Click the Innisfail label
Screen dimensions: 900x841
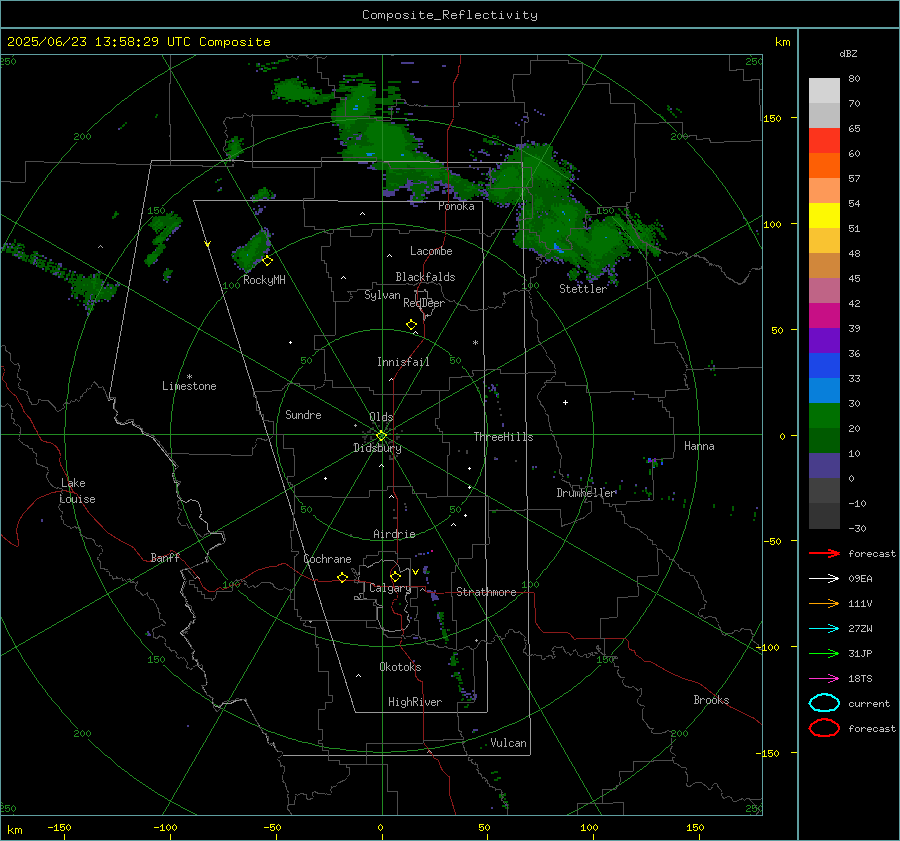[403, 362]
